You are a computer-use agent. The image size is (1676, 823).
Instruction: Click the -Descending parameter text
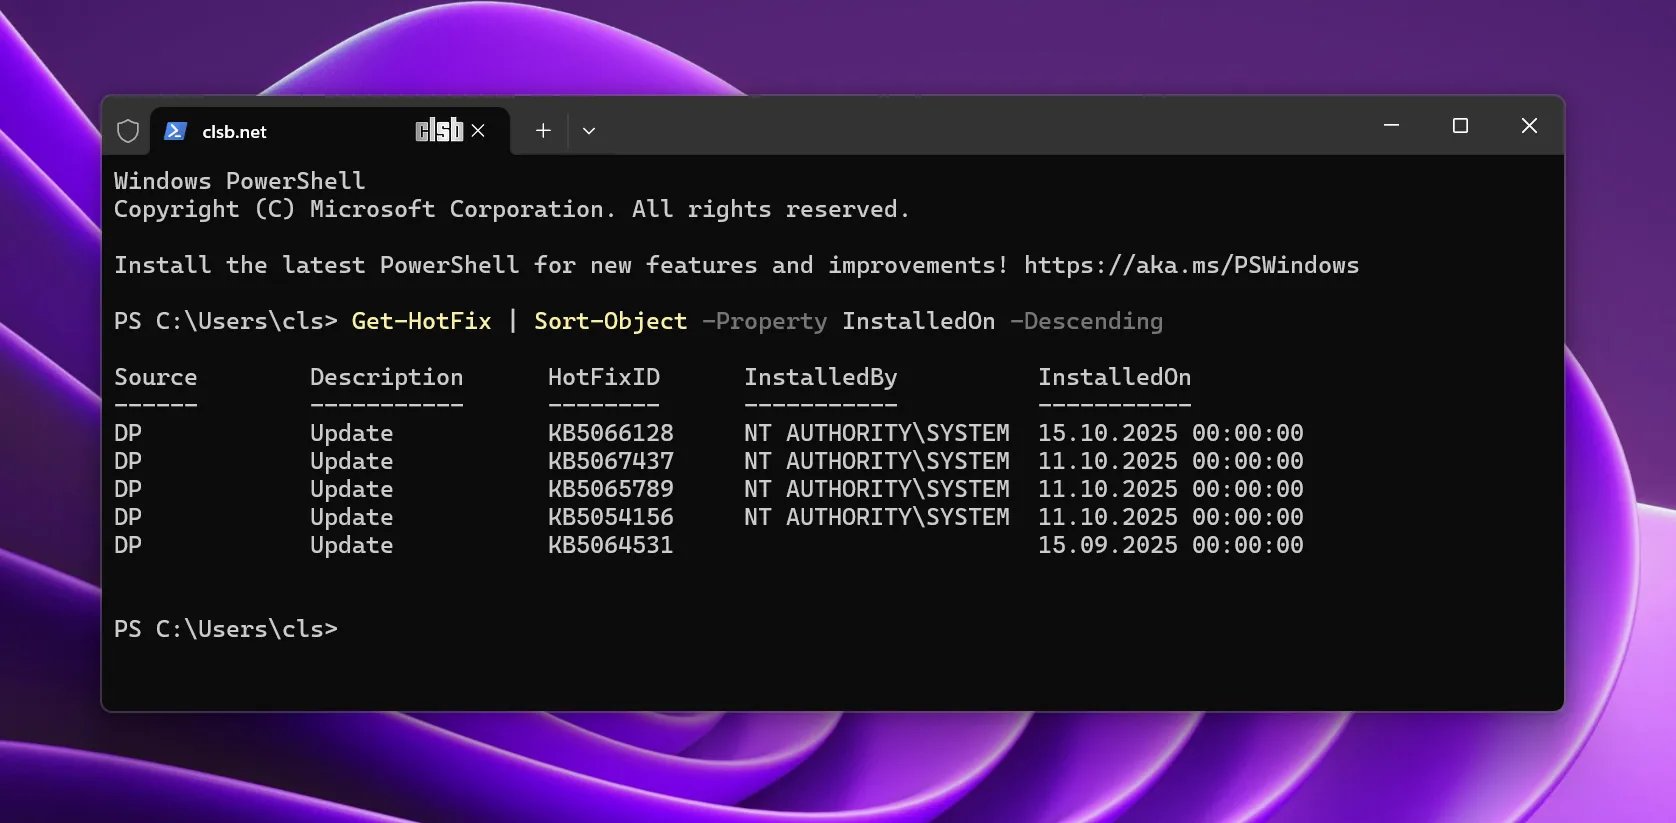(1086, 321)
